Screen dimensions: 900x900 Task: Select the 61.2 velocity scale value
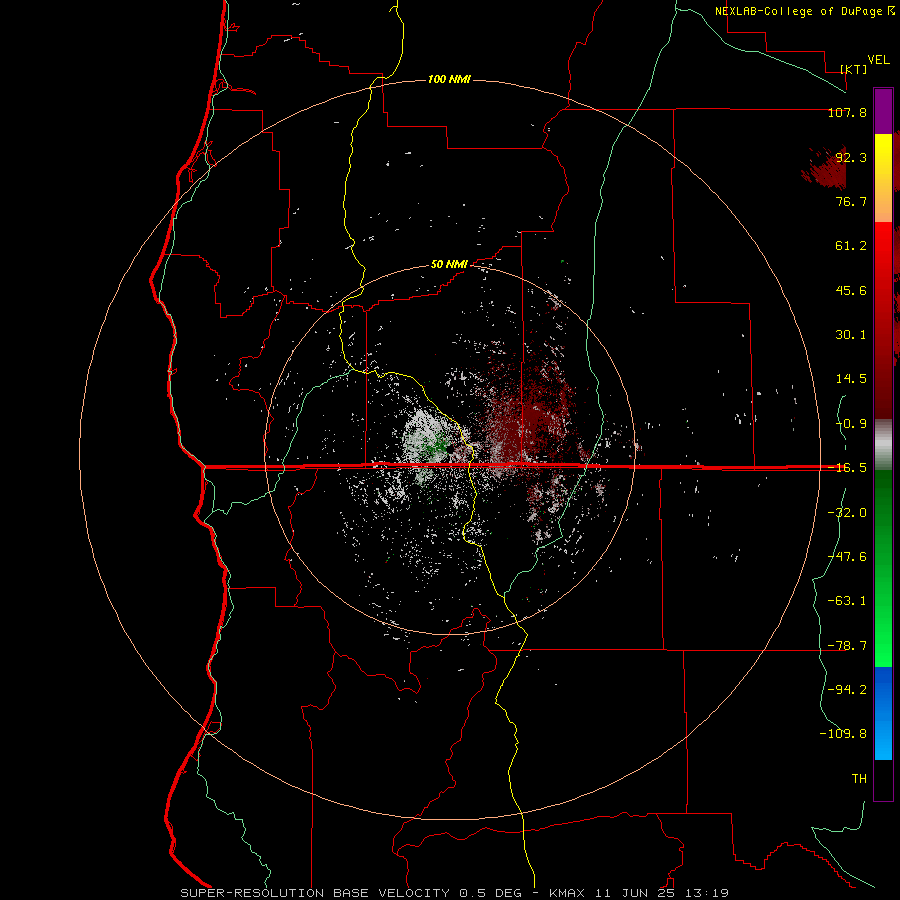851,246
